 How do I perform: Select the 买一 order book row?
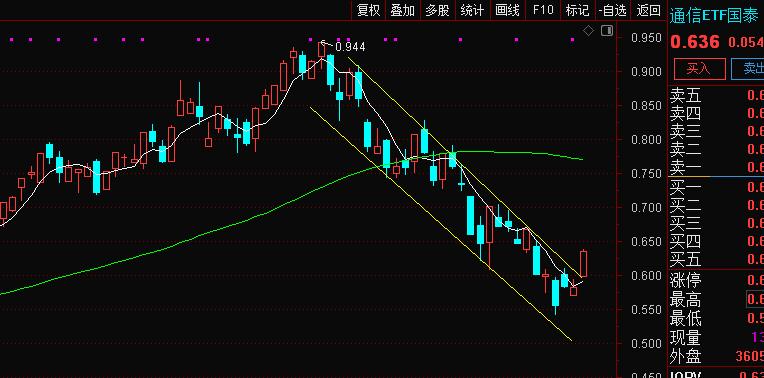coord(716,187)
